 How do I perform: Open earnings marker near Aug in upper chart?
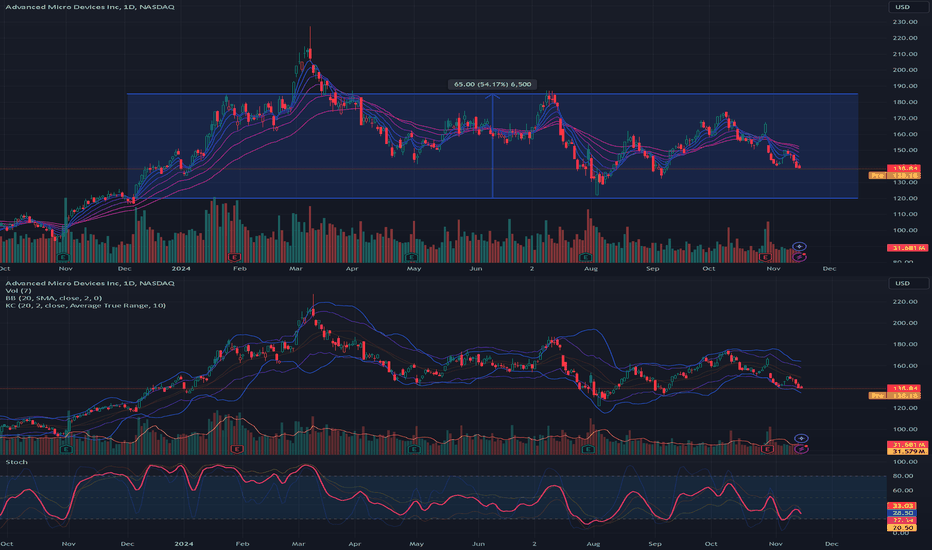tap(585, 257)
